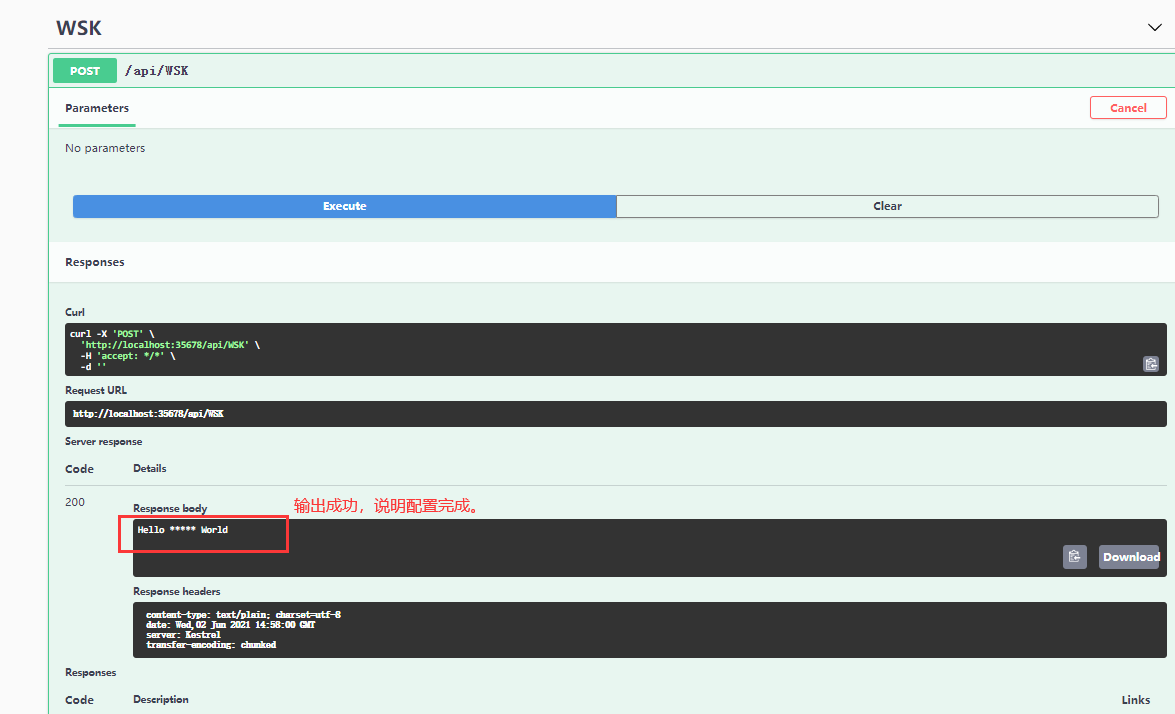Collapse the WSK section chevron

1154,28
